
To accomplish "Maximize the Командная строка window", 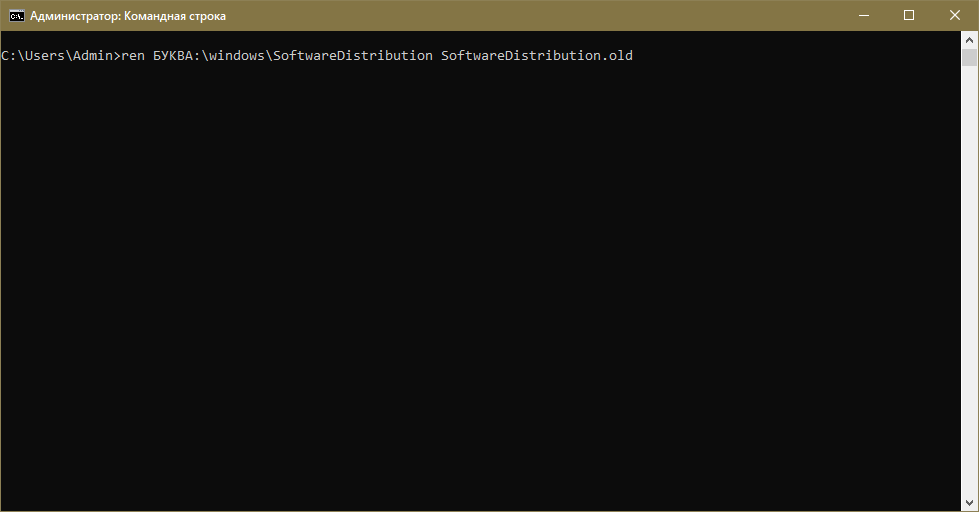I will coord(908,15).
